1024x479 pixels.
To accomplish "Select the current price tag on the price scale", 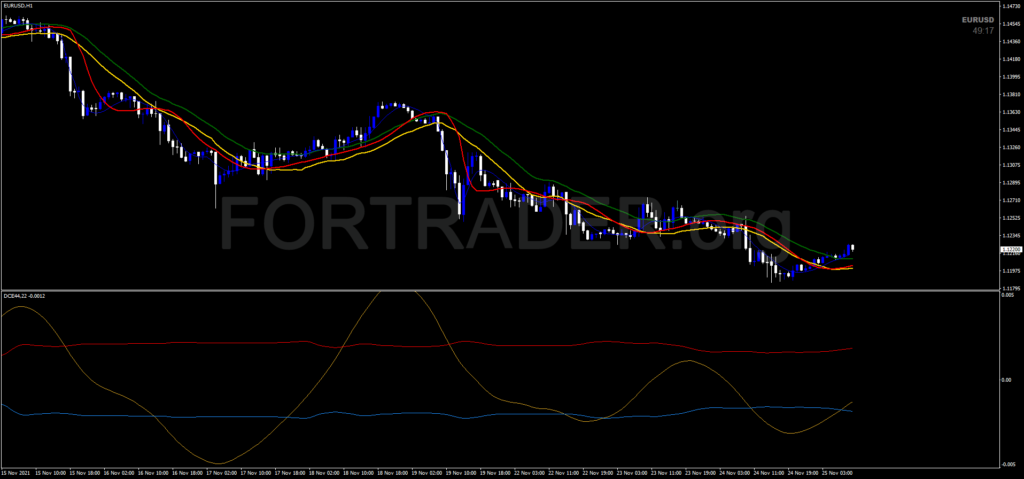I will [x=1010, y=250].
